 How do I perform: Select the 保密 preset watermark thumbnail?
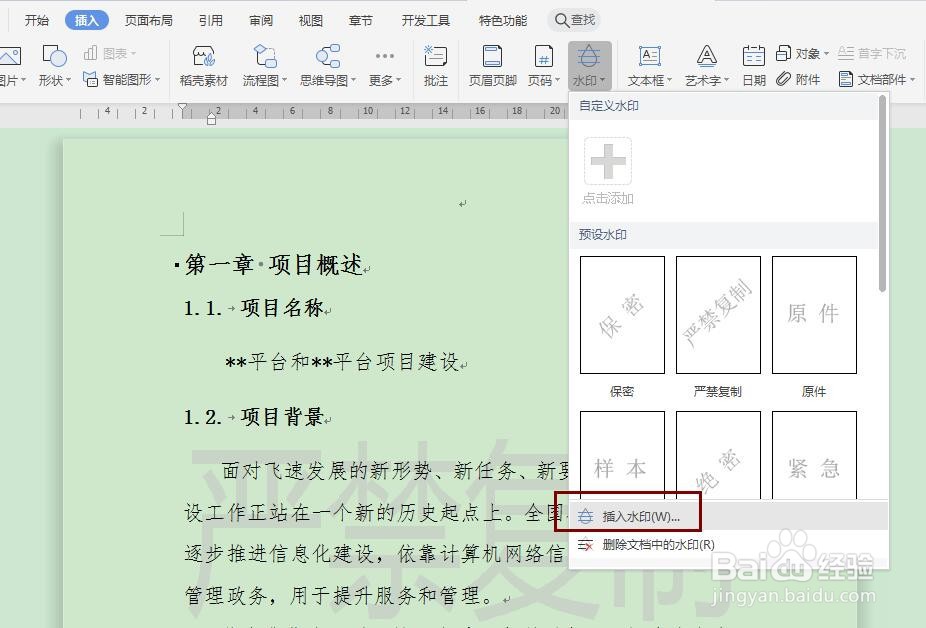pos(622,314)
